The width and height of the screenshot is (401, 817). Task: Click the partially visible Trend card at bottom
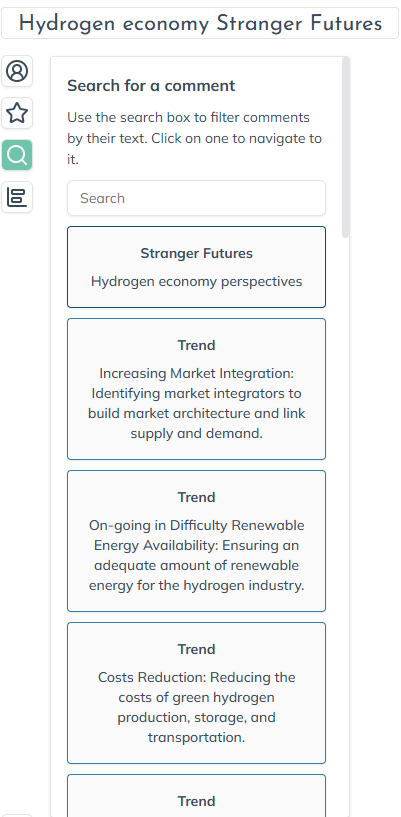[196, 796]
